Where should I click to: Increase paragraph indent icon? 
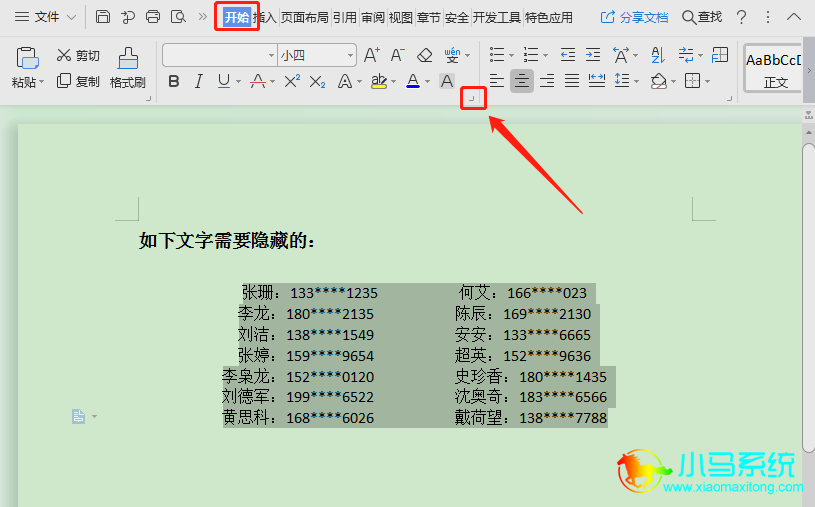(x=593, y=55)
